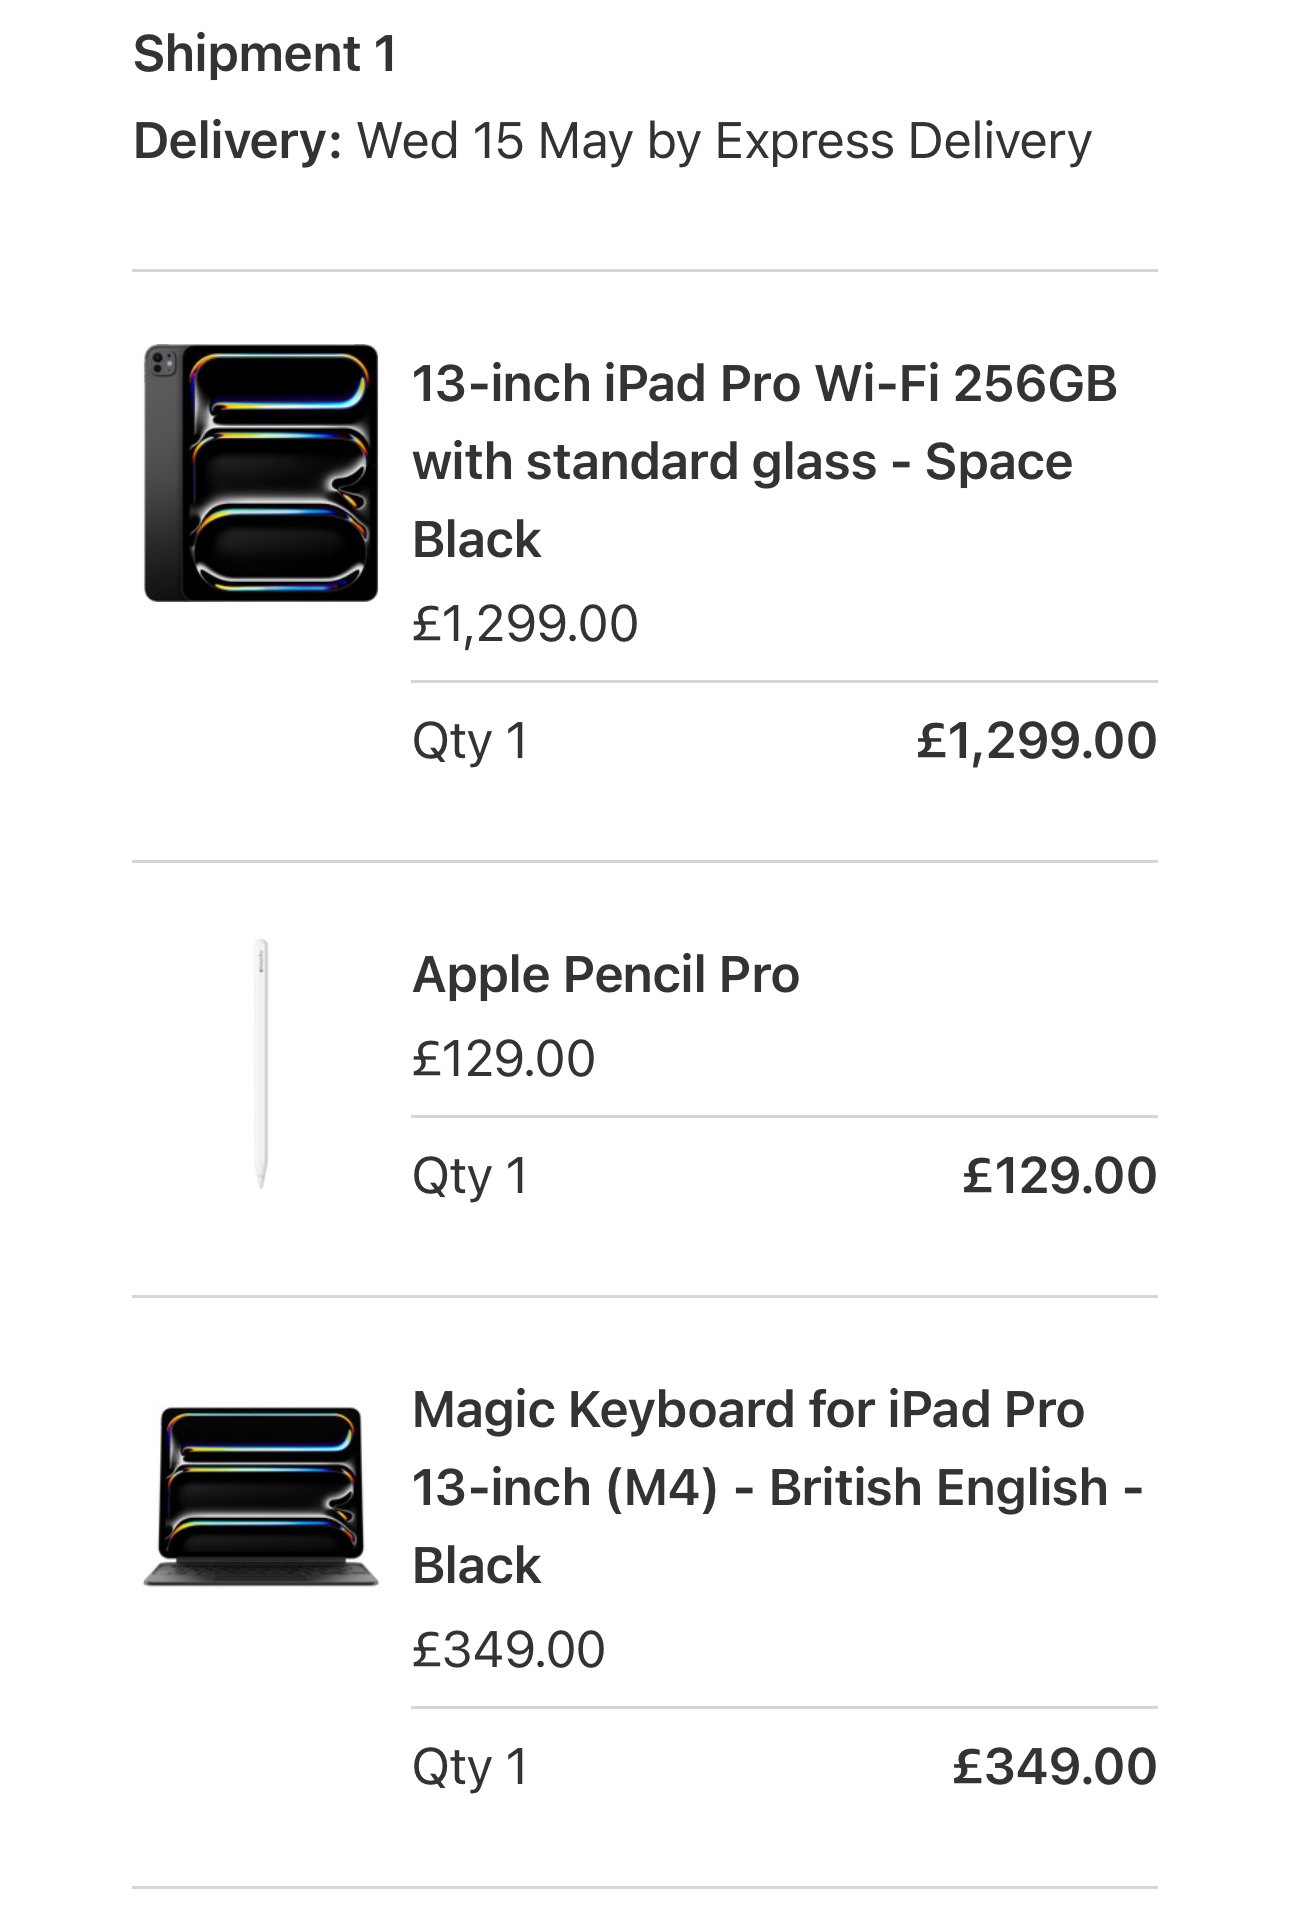
Task: Click the Magic Keyboard unit price £349.00
Action: tap(509, 1650)
